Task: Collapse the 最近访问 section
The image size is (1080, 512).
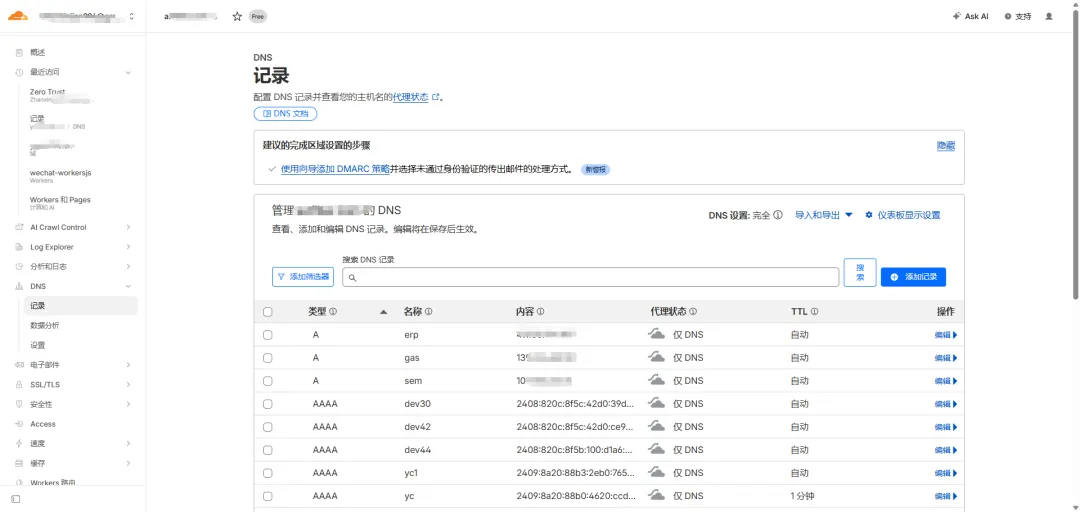Action: (x=128, y=72)
